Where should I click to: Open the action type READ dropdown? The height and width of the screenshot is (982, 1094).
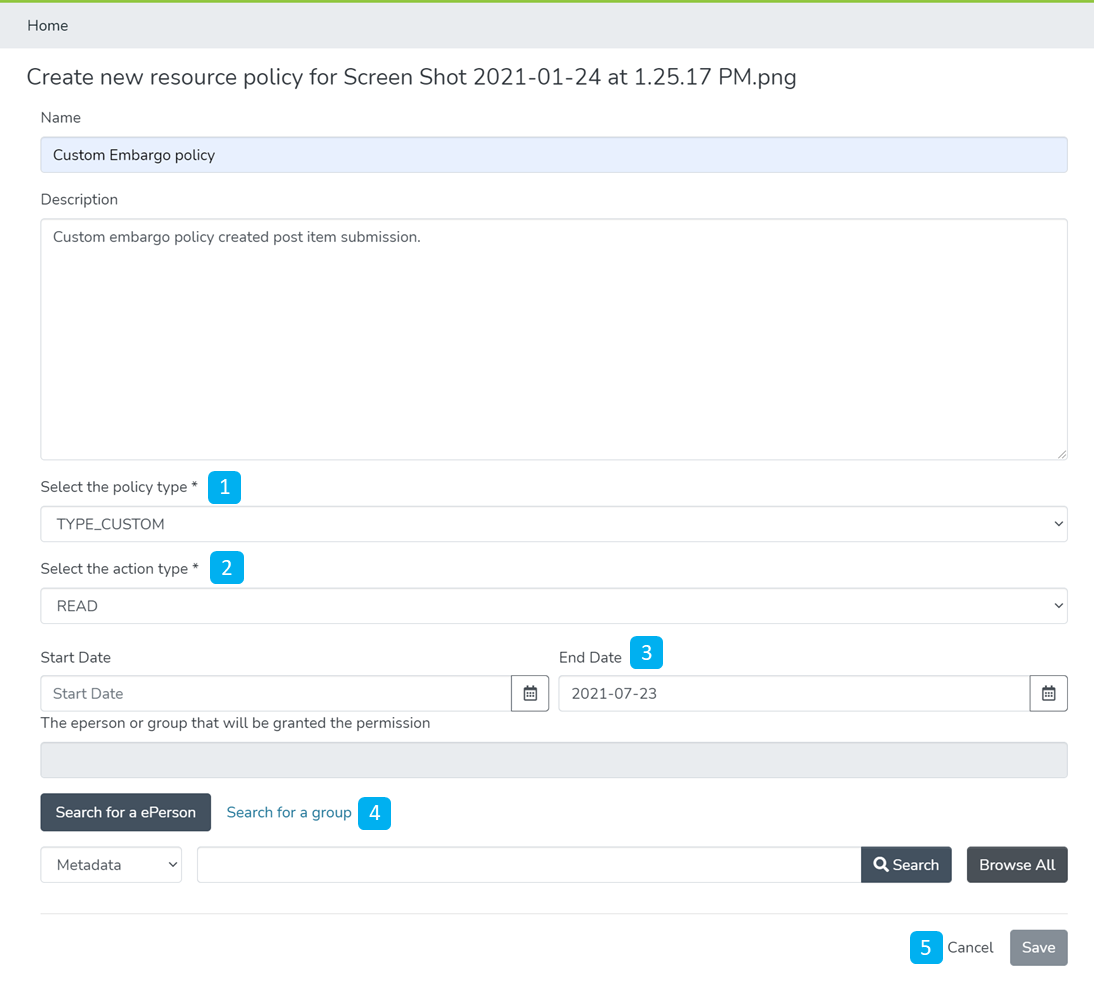pos(553,606)
